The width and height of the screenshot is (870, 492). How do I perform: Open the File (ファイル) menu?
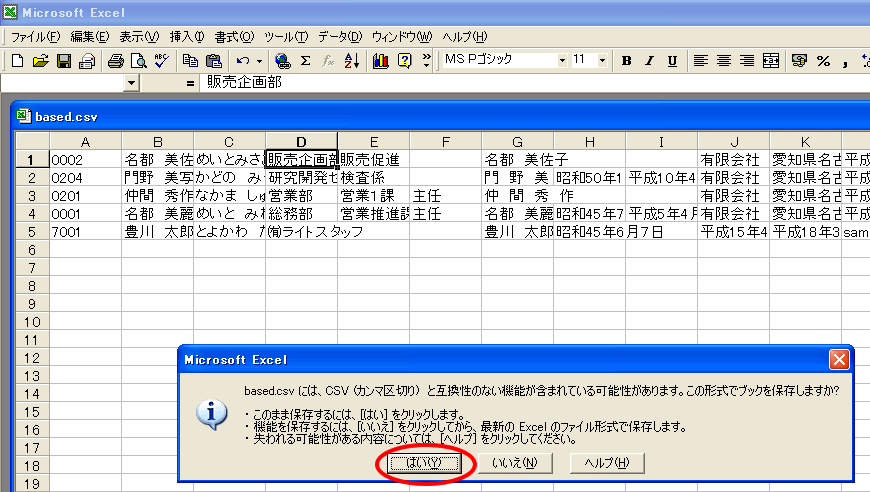click(35, 37)
